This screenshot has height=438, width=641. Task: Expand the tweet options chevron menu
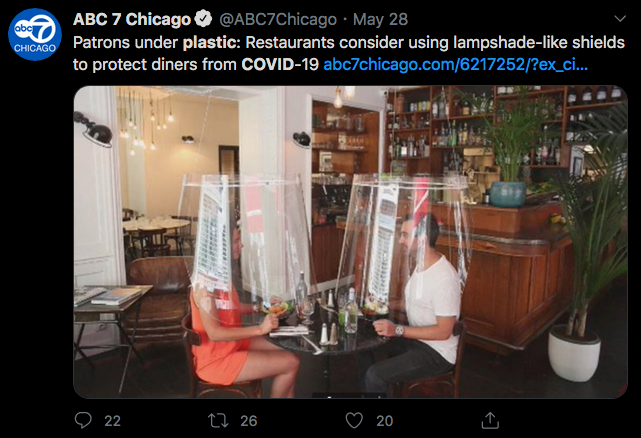(x=620, y=18)
